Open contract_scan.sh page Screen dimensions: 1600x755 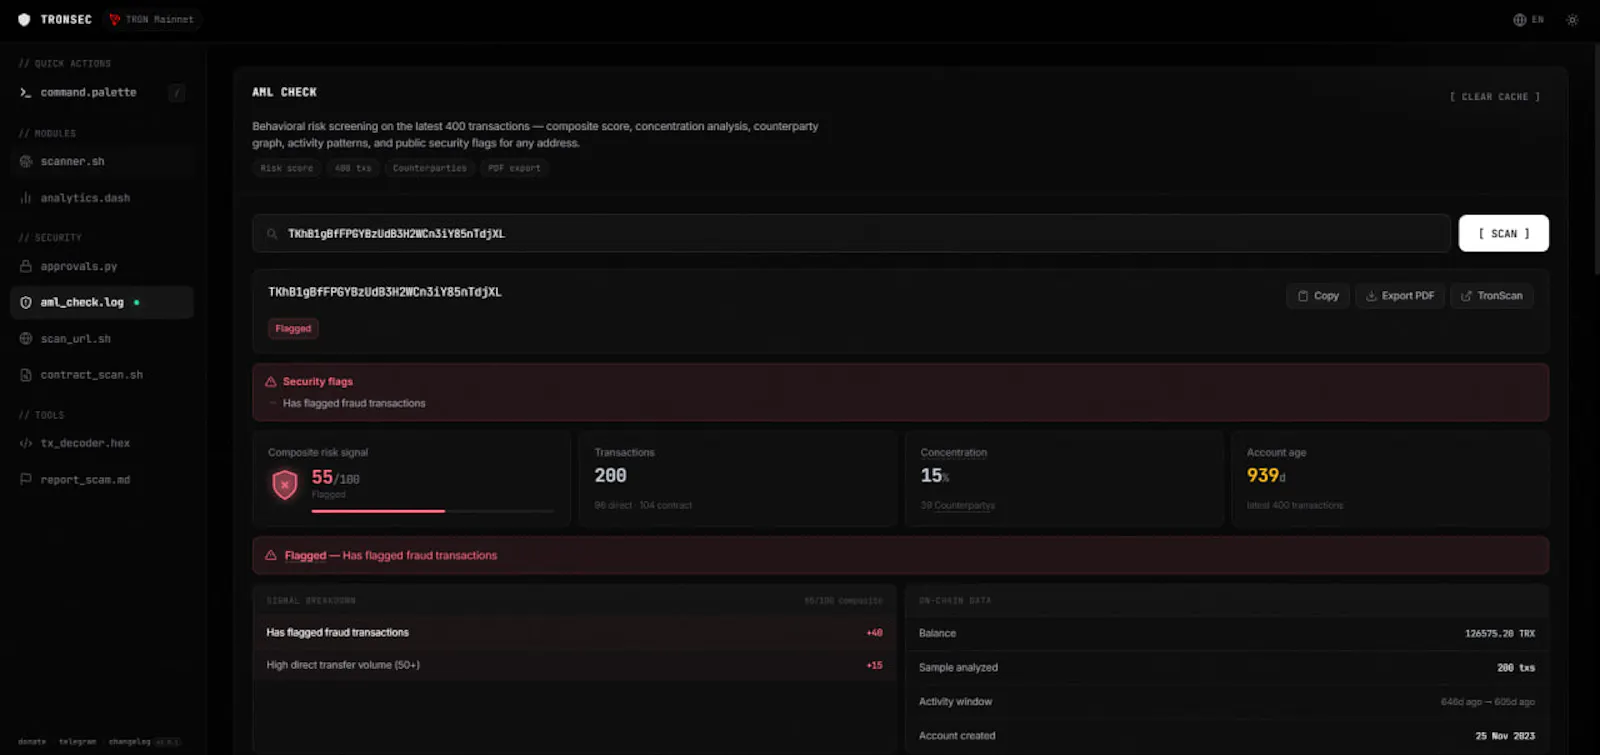point(102,375)
